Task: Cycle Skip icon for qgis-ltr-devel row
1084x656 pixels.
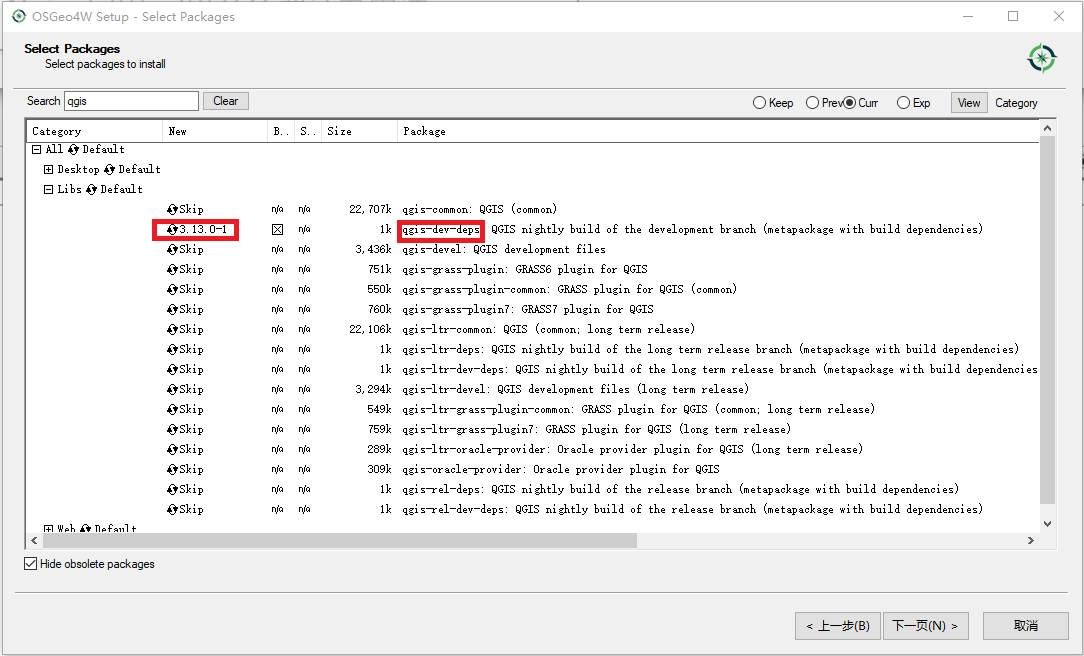Action: click(172, 390)
